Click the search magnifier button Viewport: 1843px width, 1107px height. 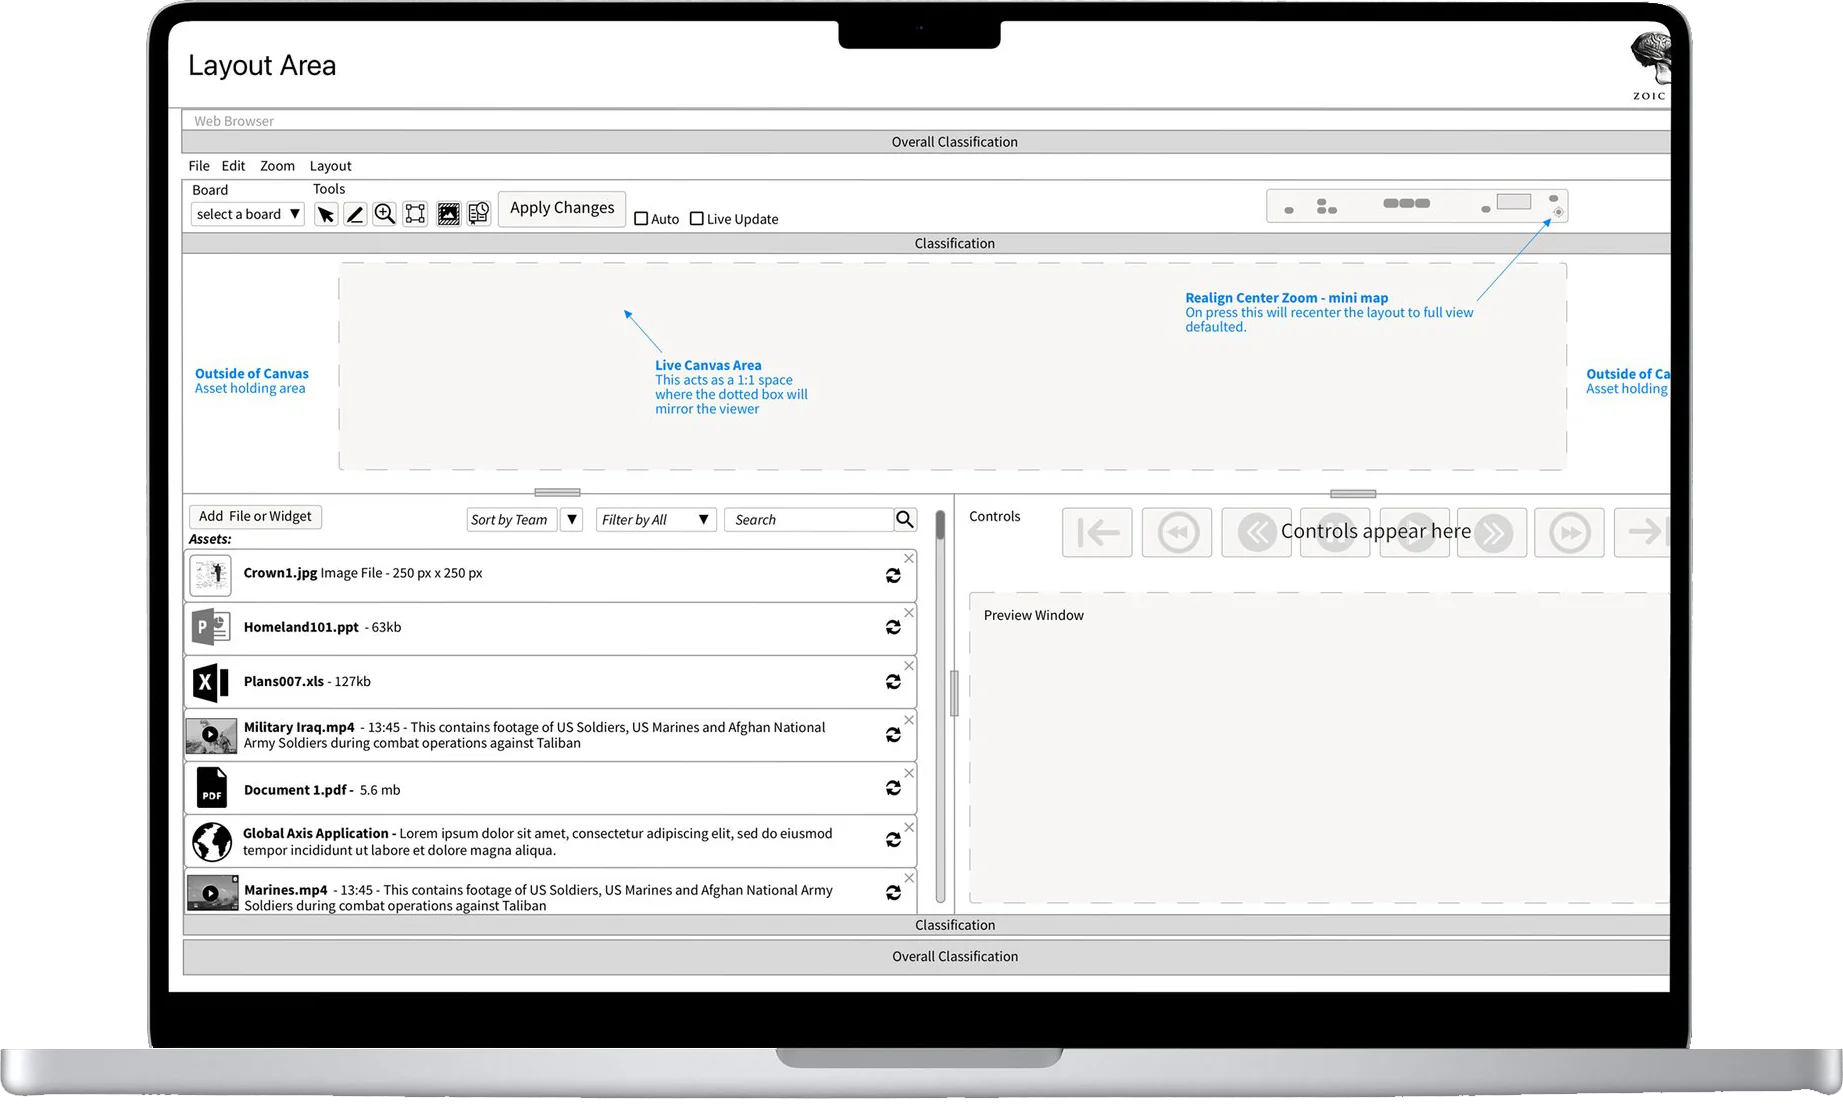905,519
